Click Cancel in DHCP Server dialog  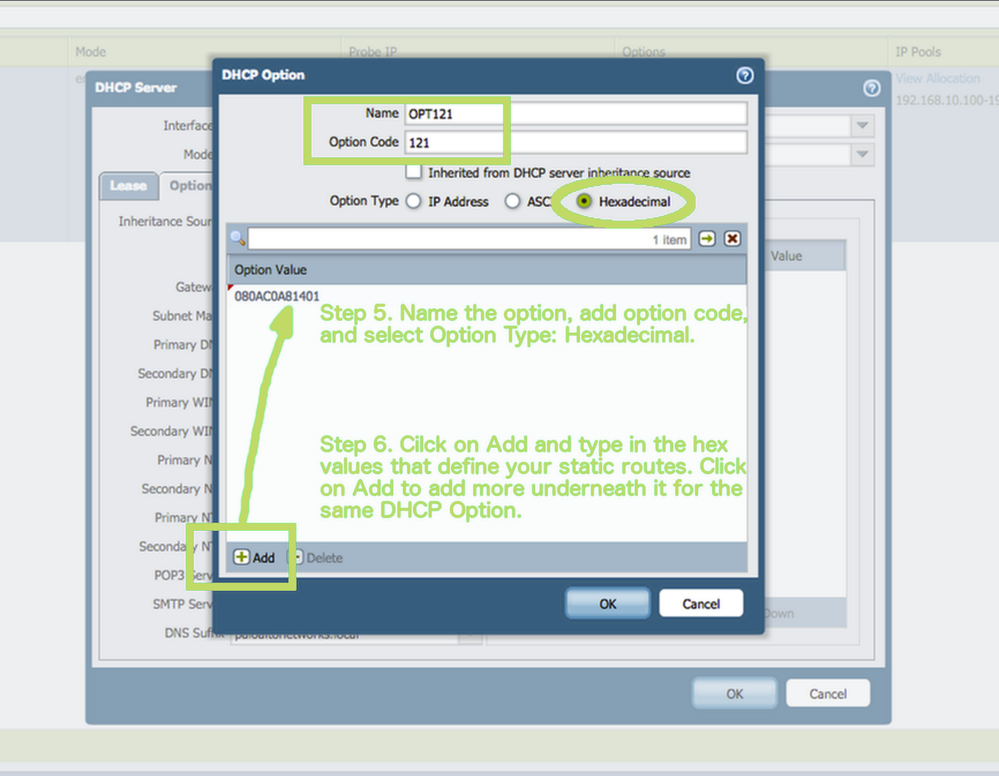coord(828,693)
